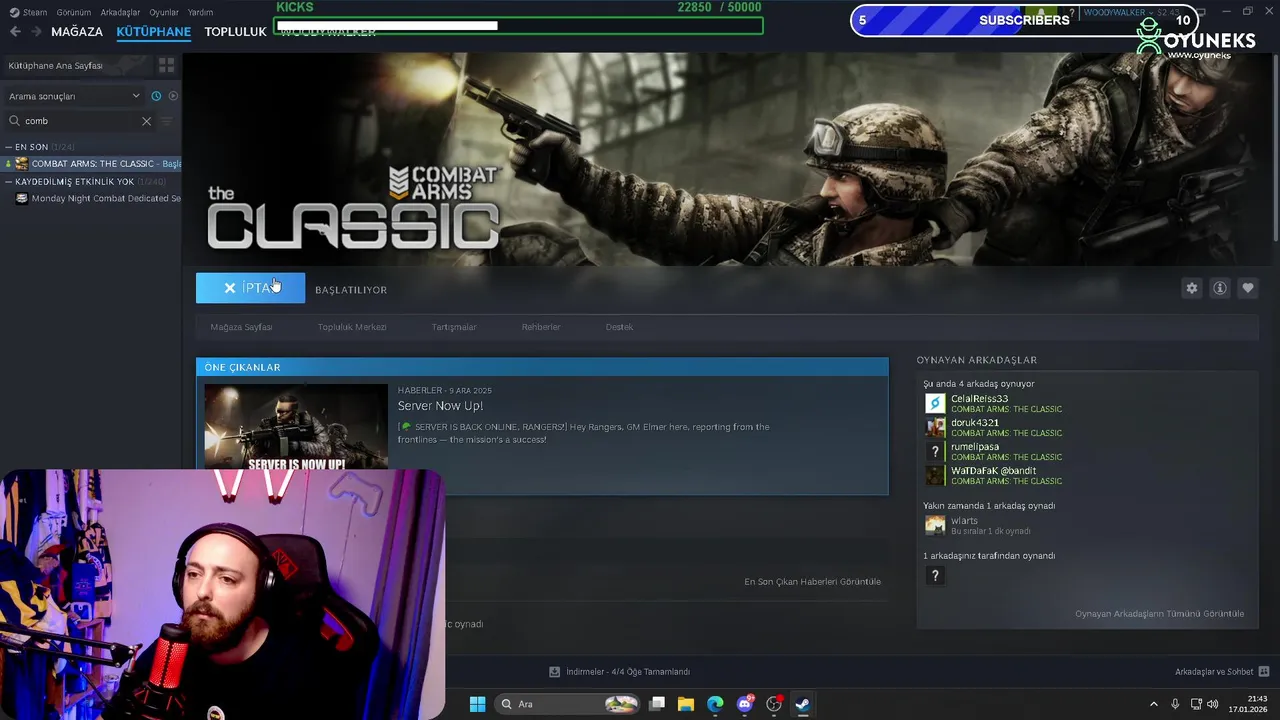The image size is (1280, 720).
Task: Open advanced filter options icon
Action: pos(167,121)
